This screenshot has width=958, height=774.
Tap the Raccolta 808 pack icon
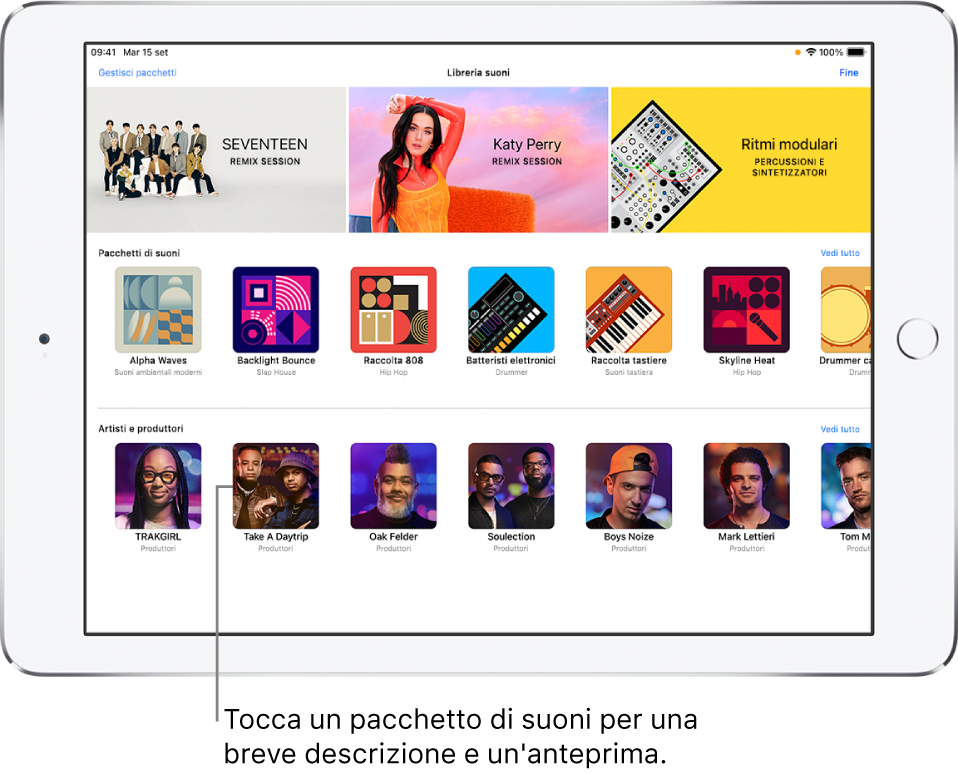(393, 310)
